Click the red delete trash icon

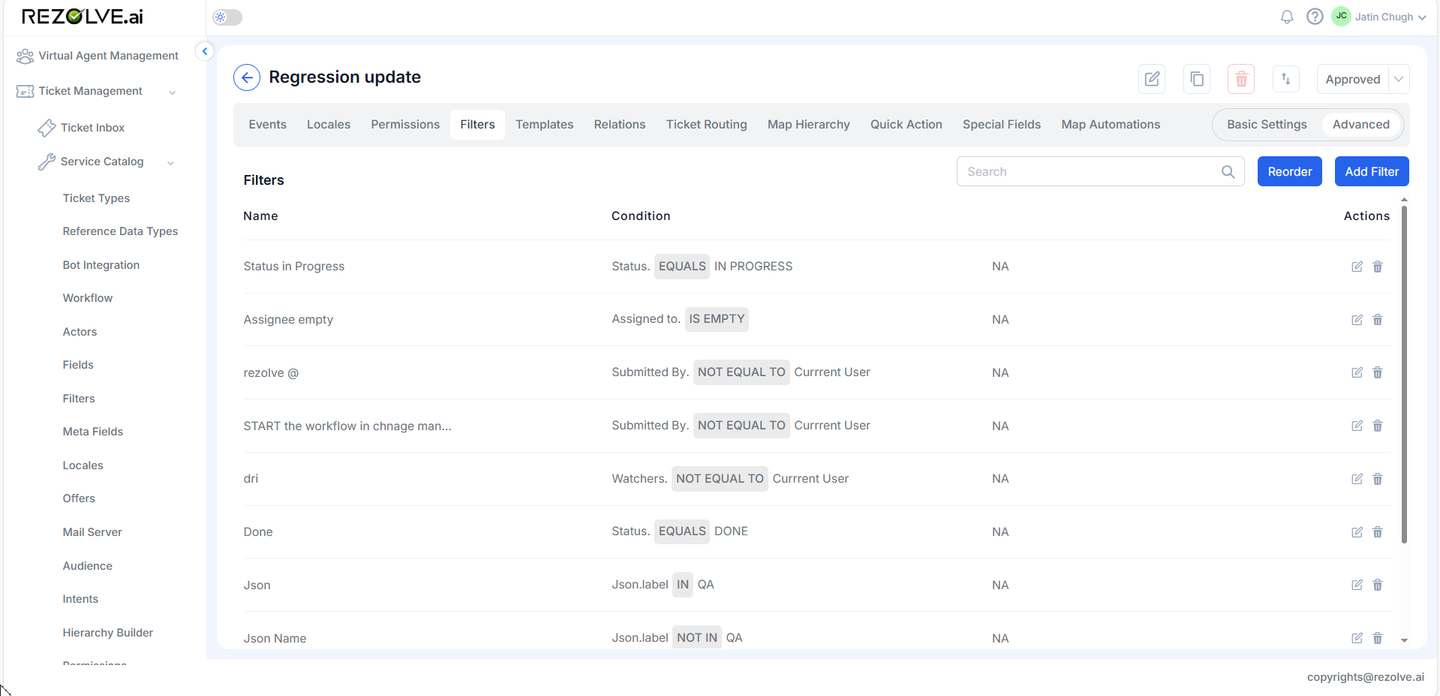1240,78
